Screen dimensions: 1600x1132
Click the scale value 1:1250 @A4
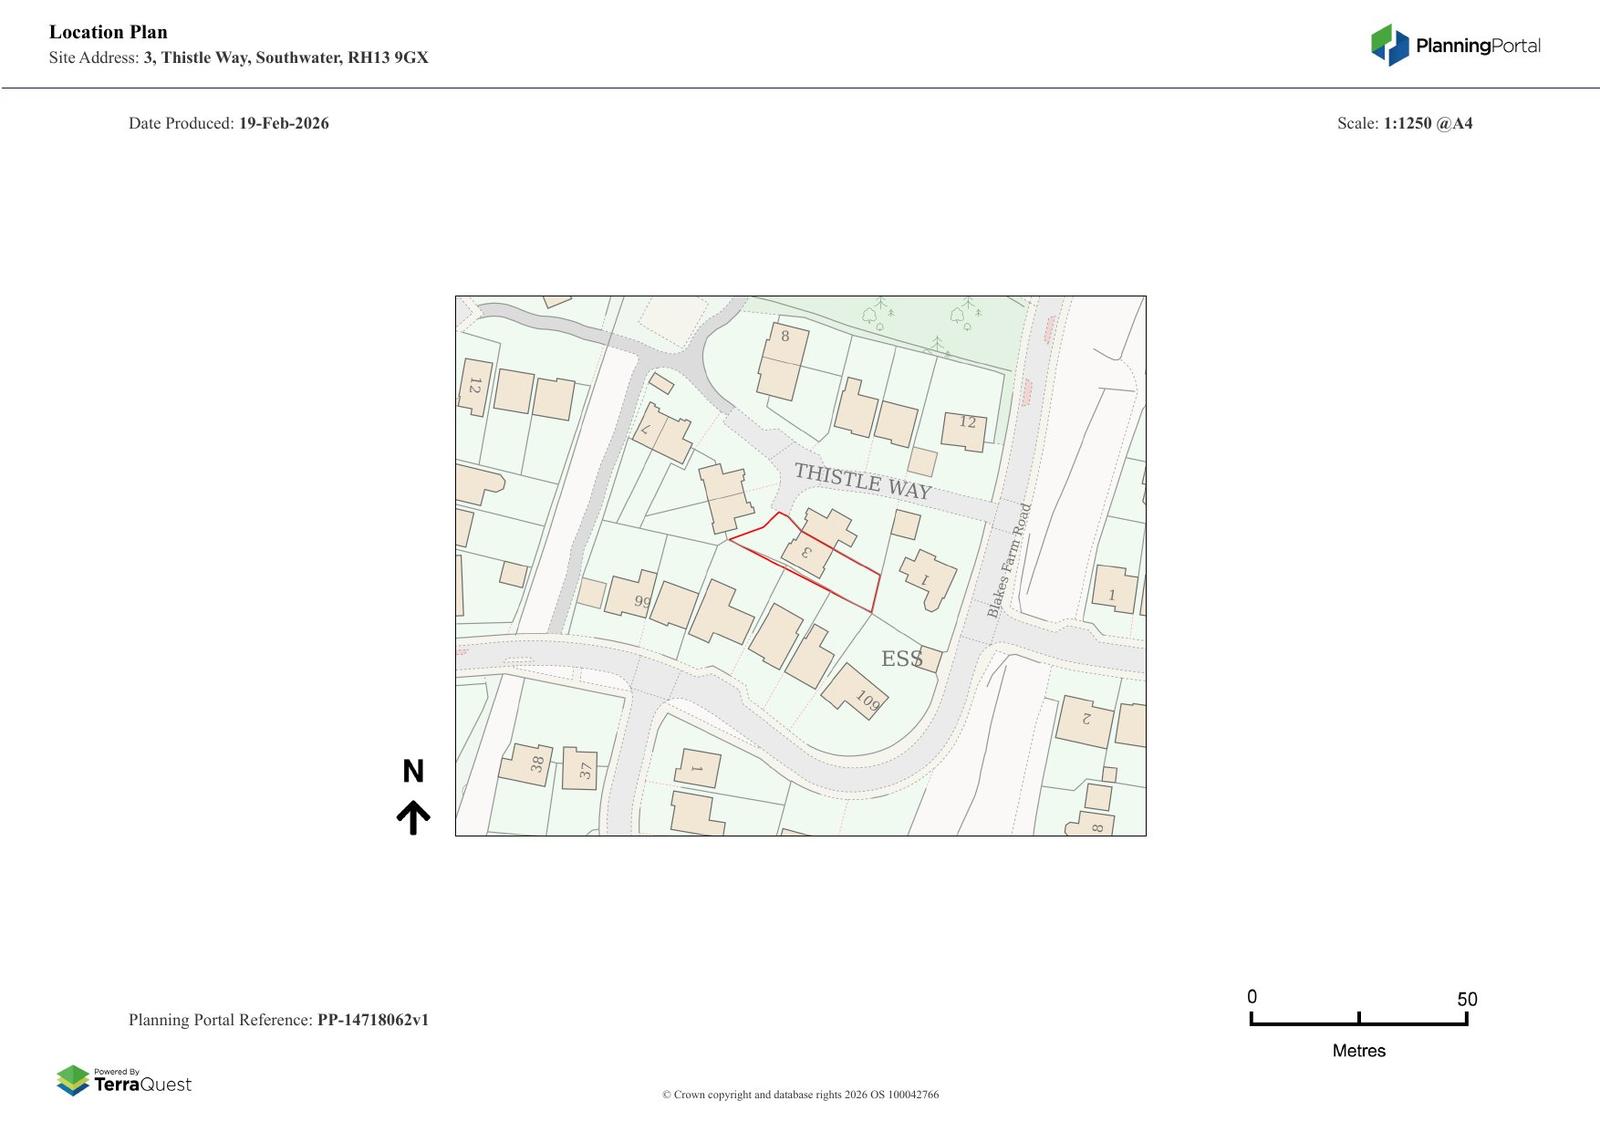tap(1427, 124)
